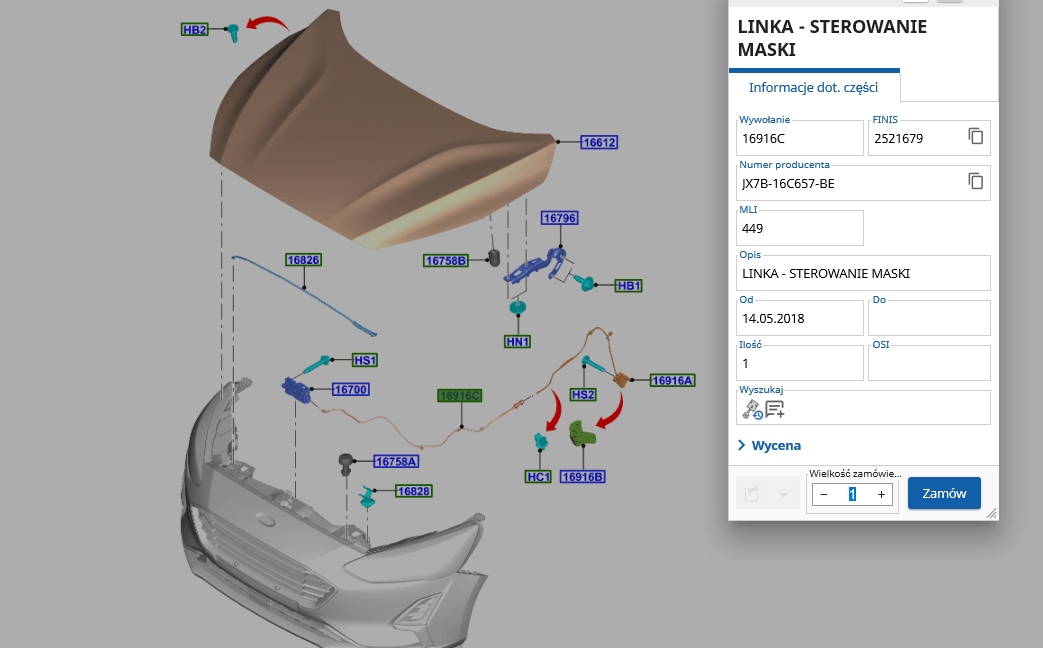1043x648 pixels.
Task: Copy the manufacturer number JX7B-16C657-BE
Action: [x=976, y=181]
